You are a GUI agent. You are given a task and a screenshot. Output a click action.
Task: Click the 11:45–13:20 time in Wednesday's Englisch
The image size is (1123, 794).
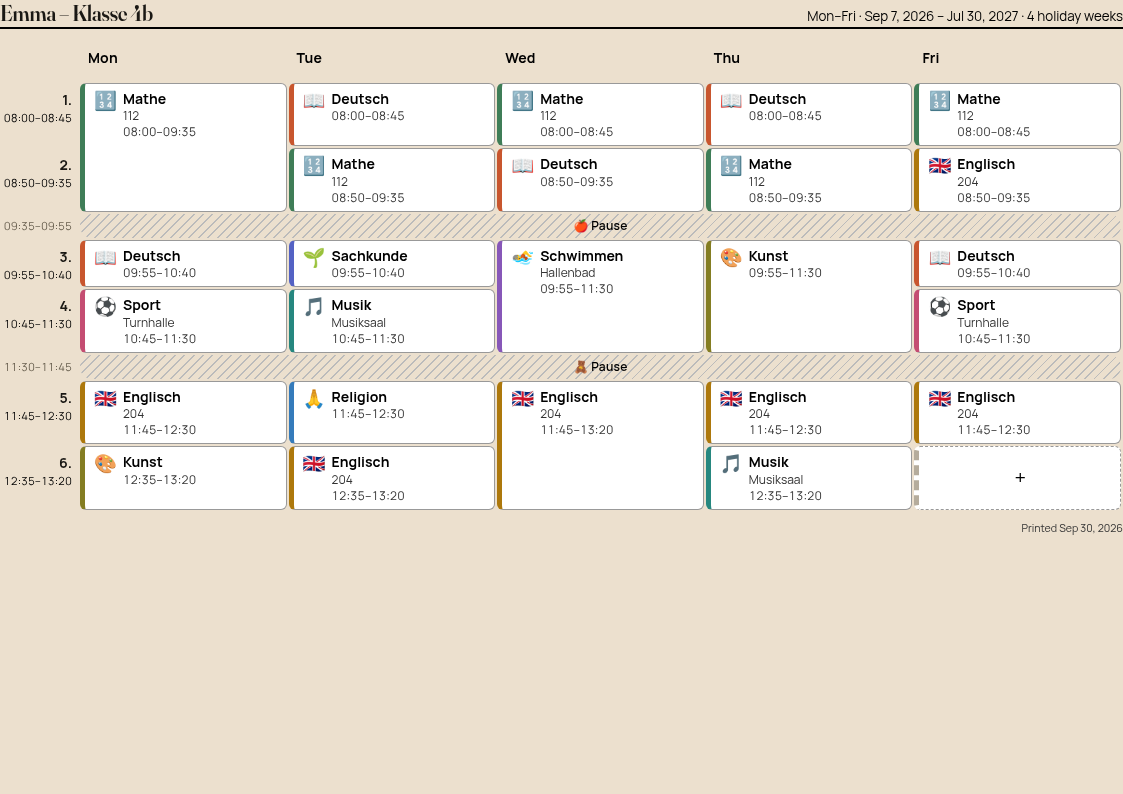(x=577, y=430)
